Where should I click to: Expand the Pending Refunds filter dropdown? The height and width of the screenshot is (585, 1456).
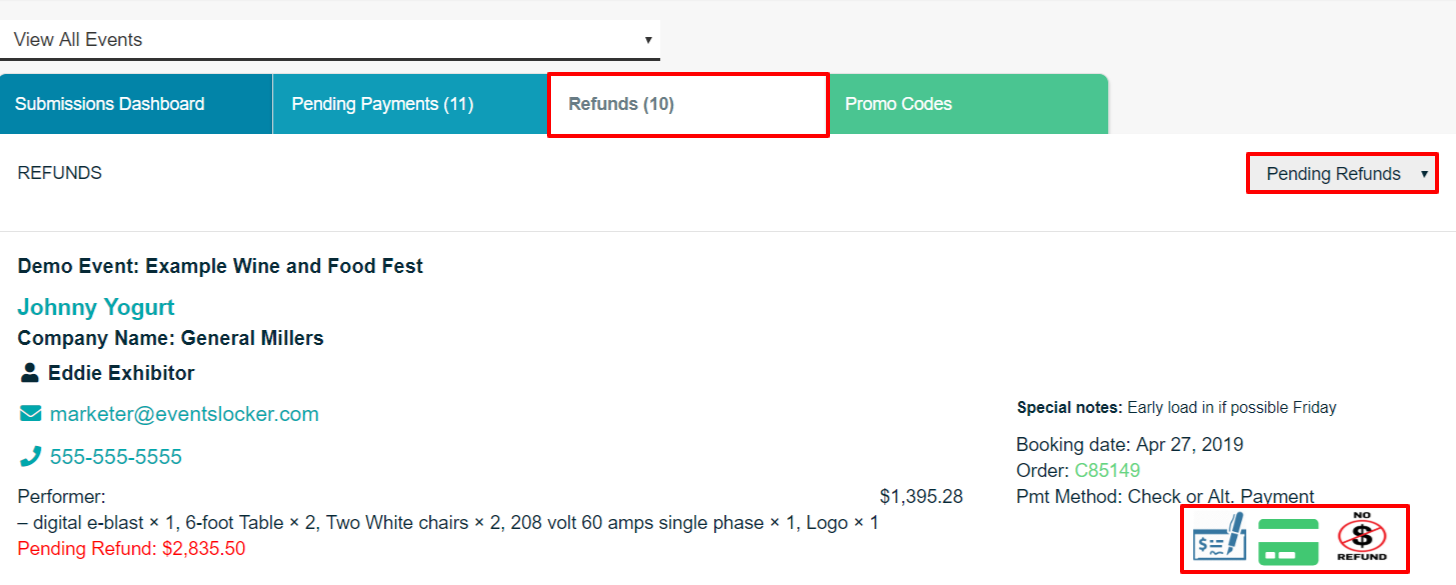click(x=1342, y=174)
